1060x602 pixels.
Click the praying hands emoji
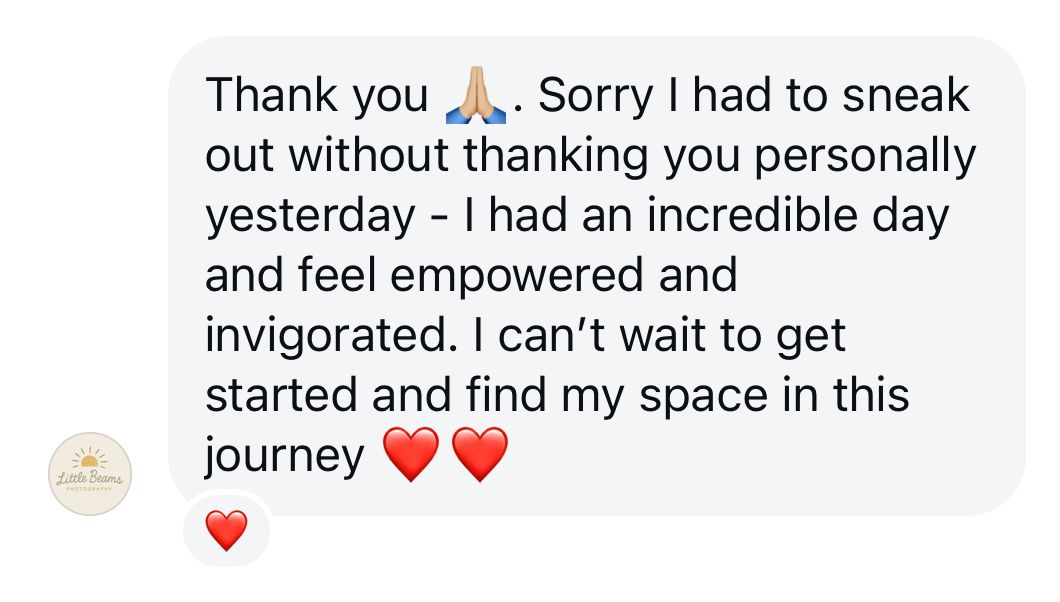tap(475, 97)
